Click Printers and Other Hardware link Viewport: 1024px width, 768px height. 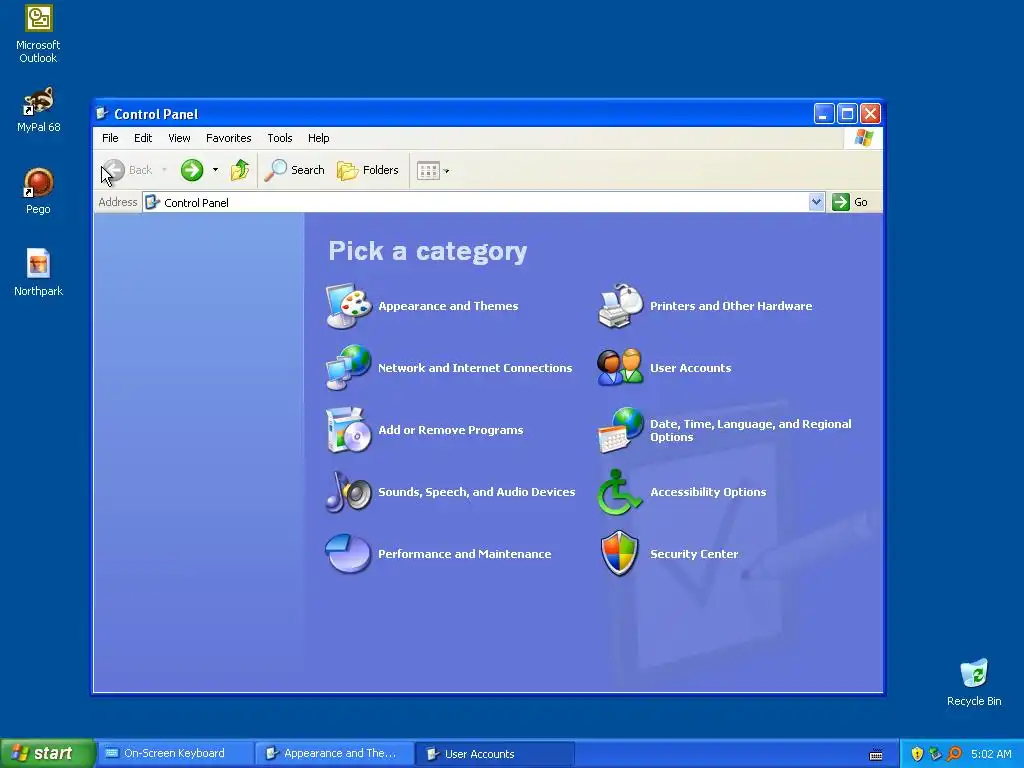731,306
